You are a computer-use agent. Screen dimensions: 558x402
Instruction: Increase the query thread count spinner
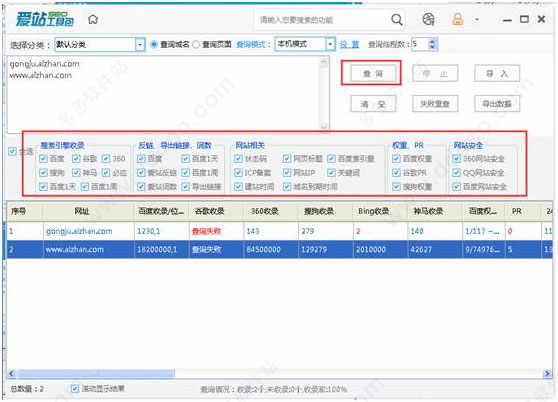[x=432, y=41]
